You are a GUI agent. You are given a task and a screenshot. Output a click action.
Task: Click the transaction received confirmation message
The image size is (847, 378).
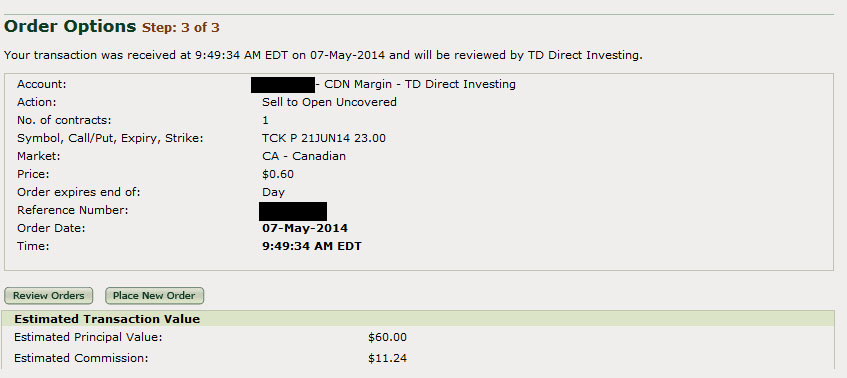[x=323, y=55]
